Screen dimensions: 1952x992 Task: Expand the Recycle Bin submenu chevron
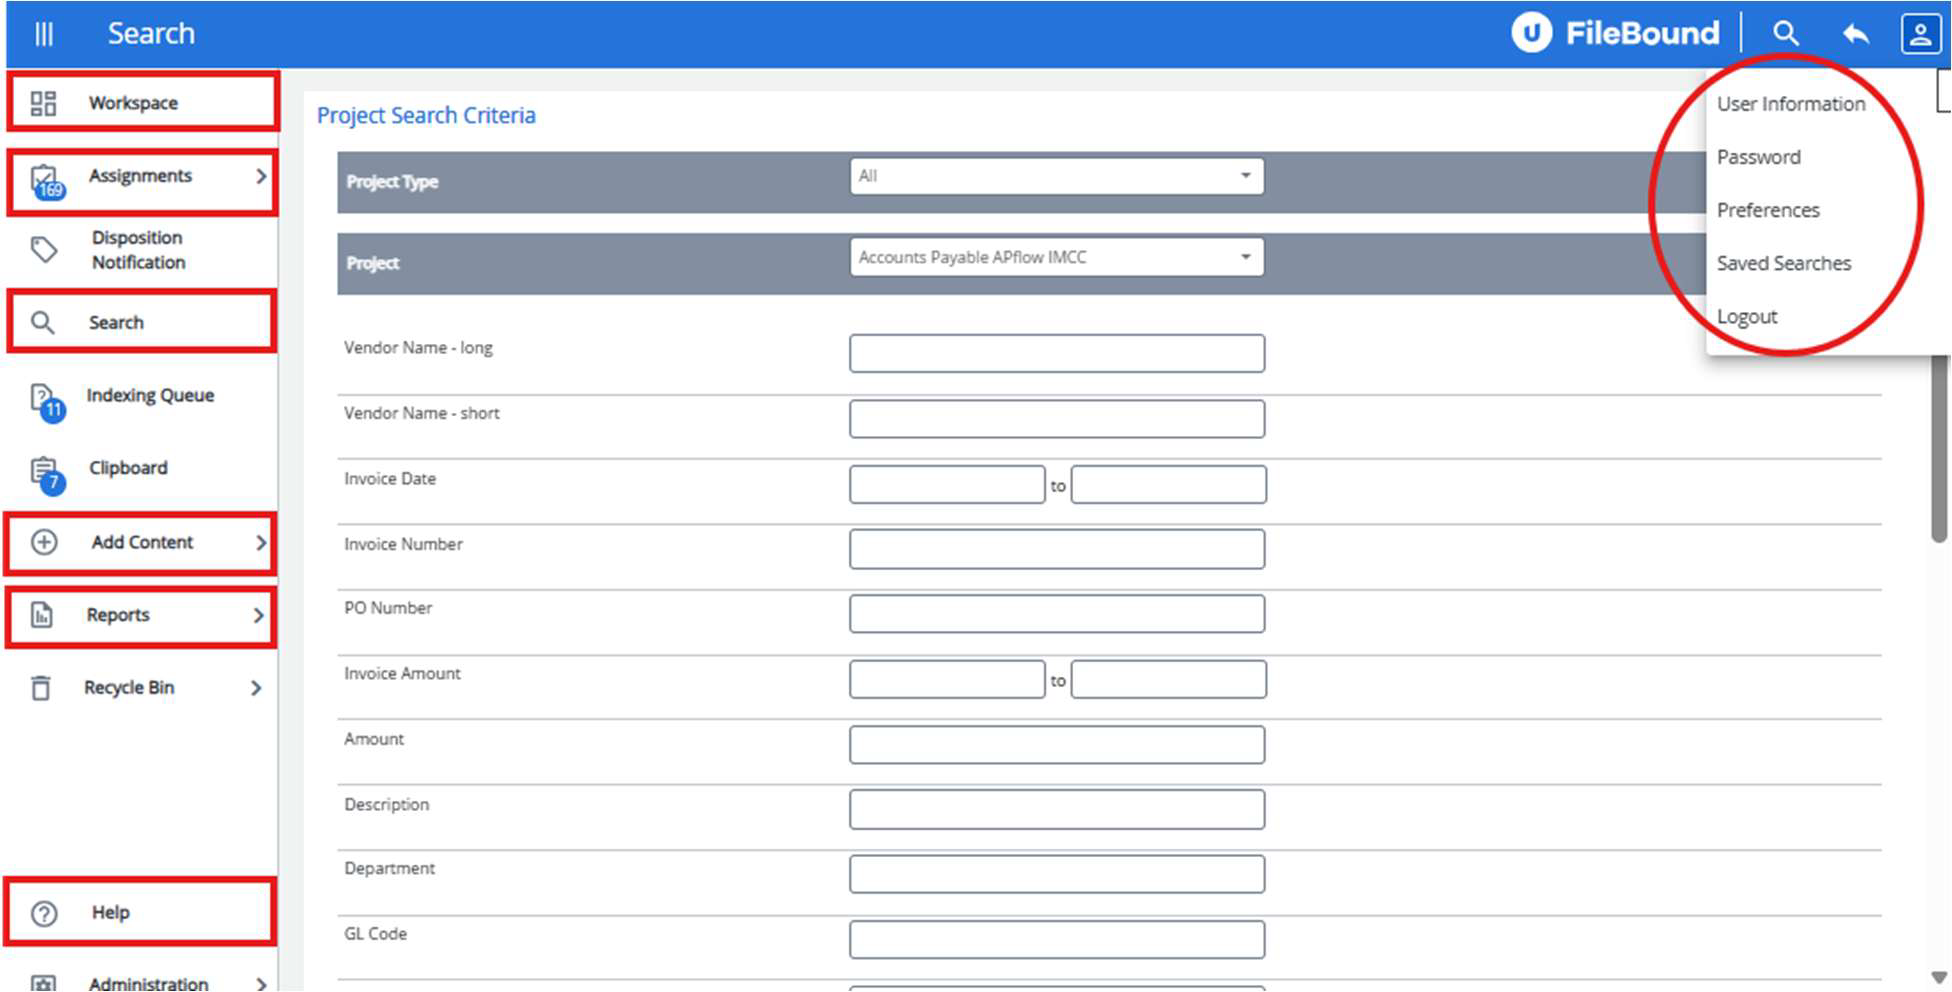257,688
